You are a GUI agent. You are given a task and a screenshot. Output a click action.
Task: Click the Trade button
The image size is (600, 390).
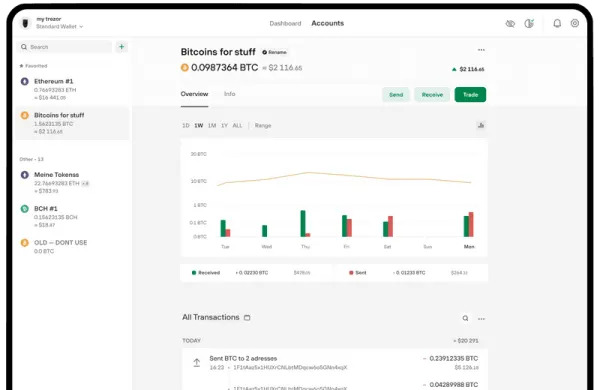470,95
